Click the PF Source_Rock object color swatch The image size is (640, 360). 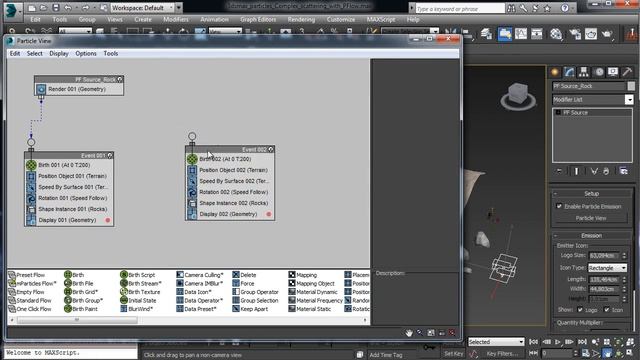[x=631, y=86]
